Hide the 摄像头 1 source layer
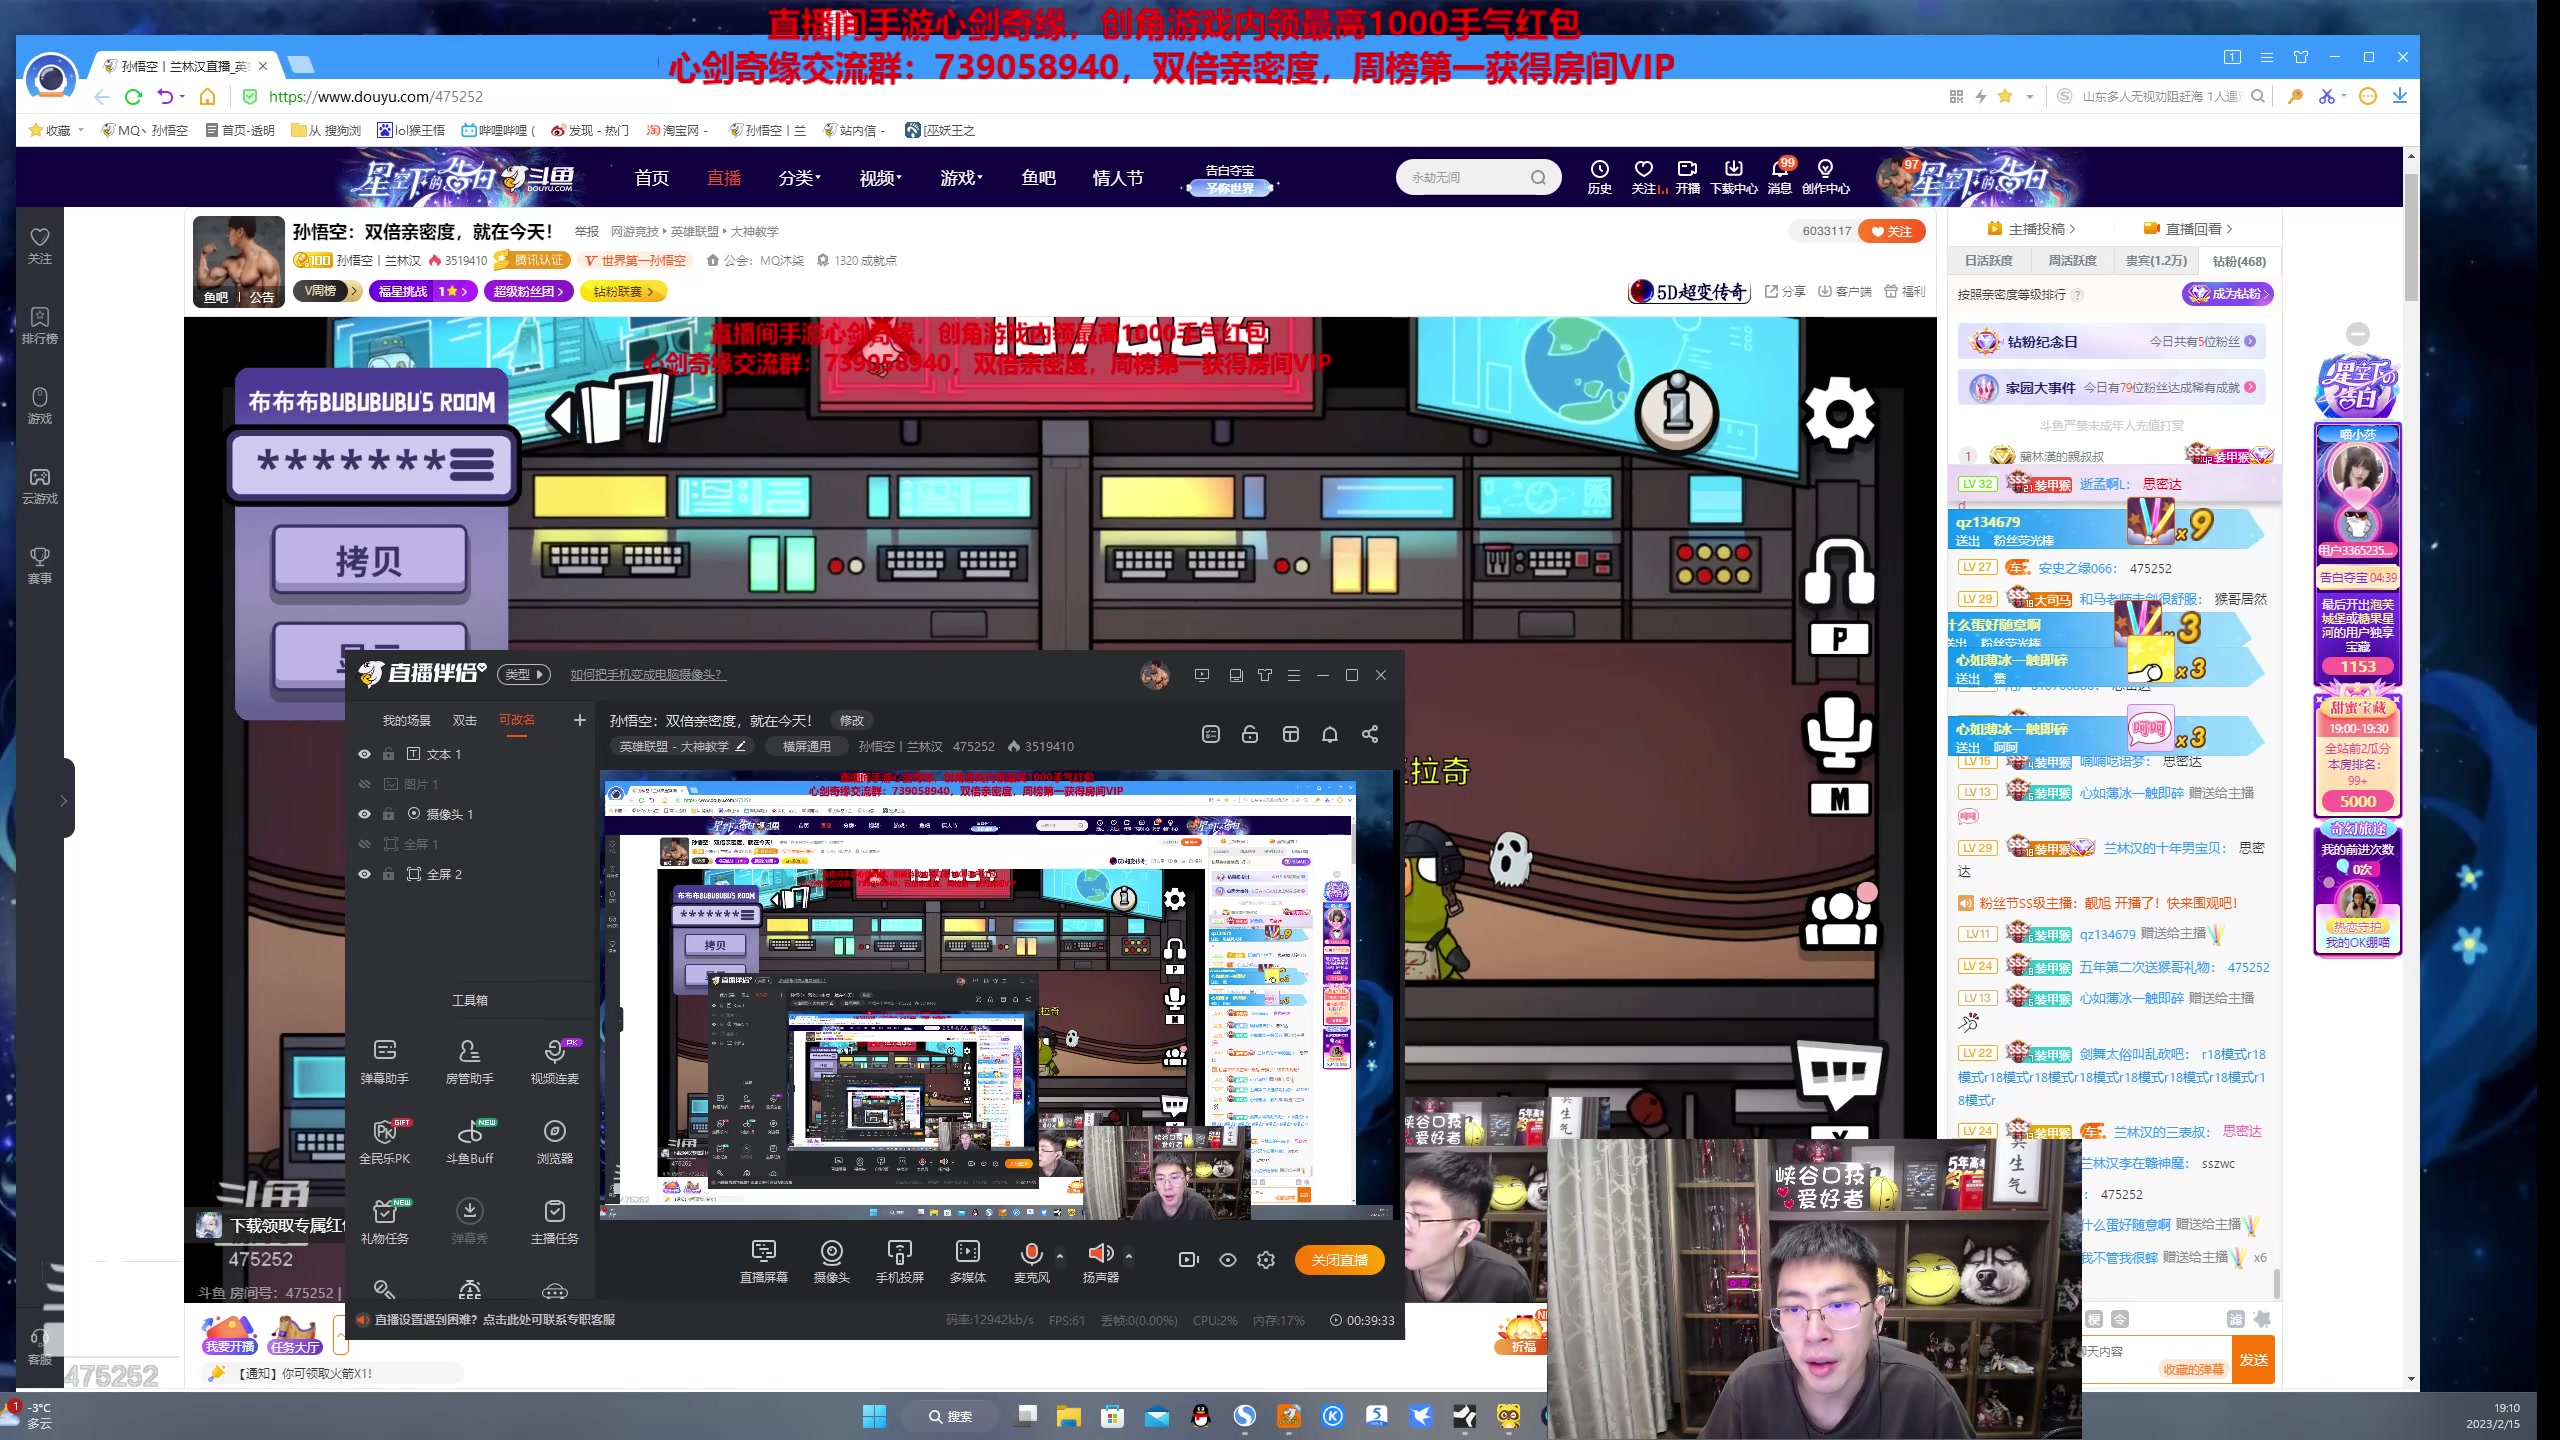The width and height of the screenshot is (2560, 1440). (364, 814)
